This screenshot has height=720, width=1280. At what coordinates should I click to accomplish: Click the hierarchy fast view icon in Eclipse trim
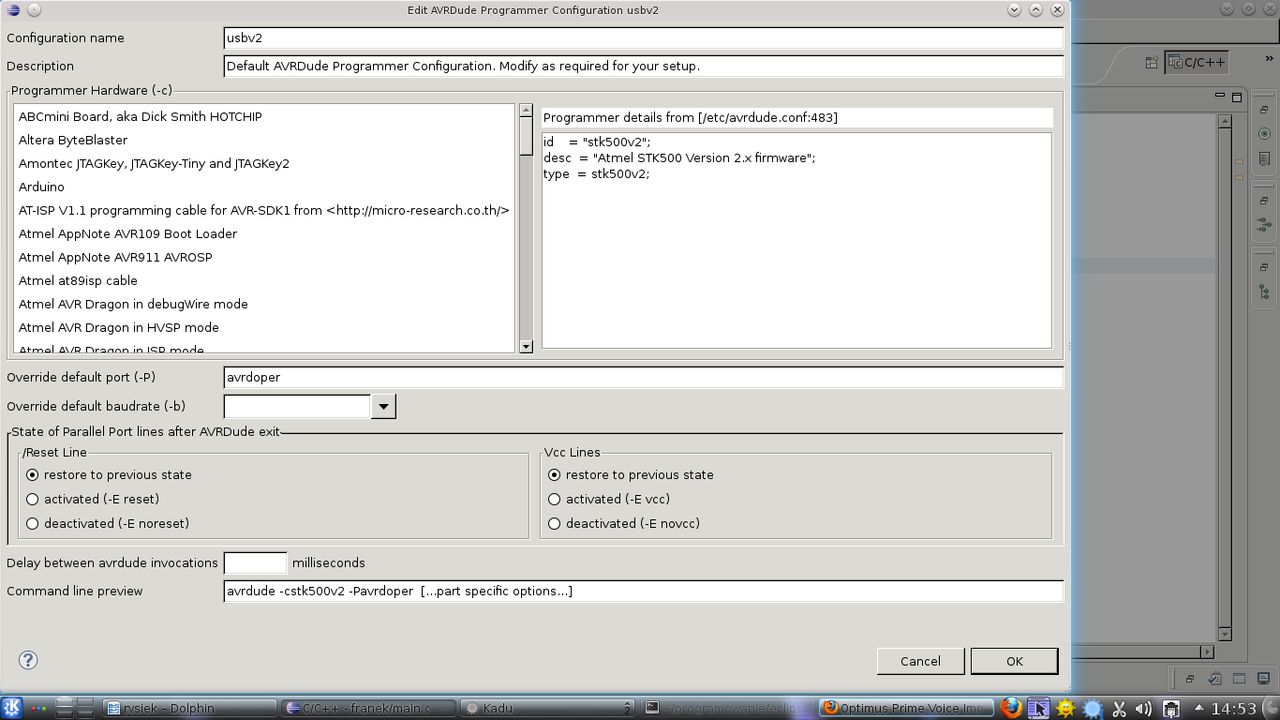click(1265, 224)
